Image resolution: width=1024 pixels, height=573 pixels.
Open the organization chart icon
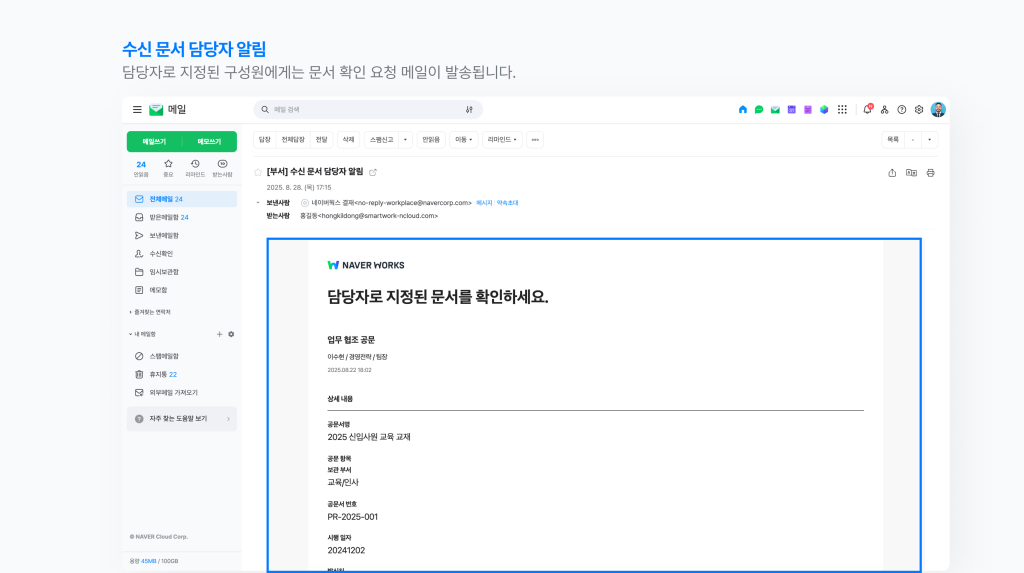click(884, 110)
